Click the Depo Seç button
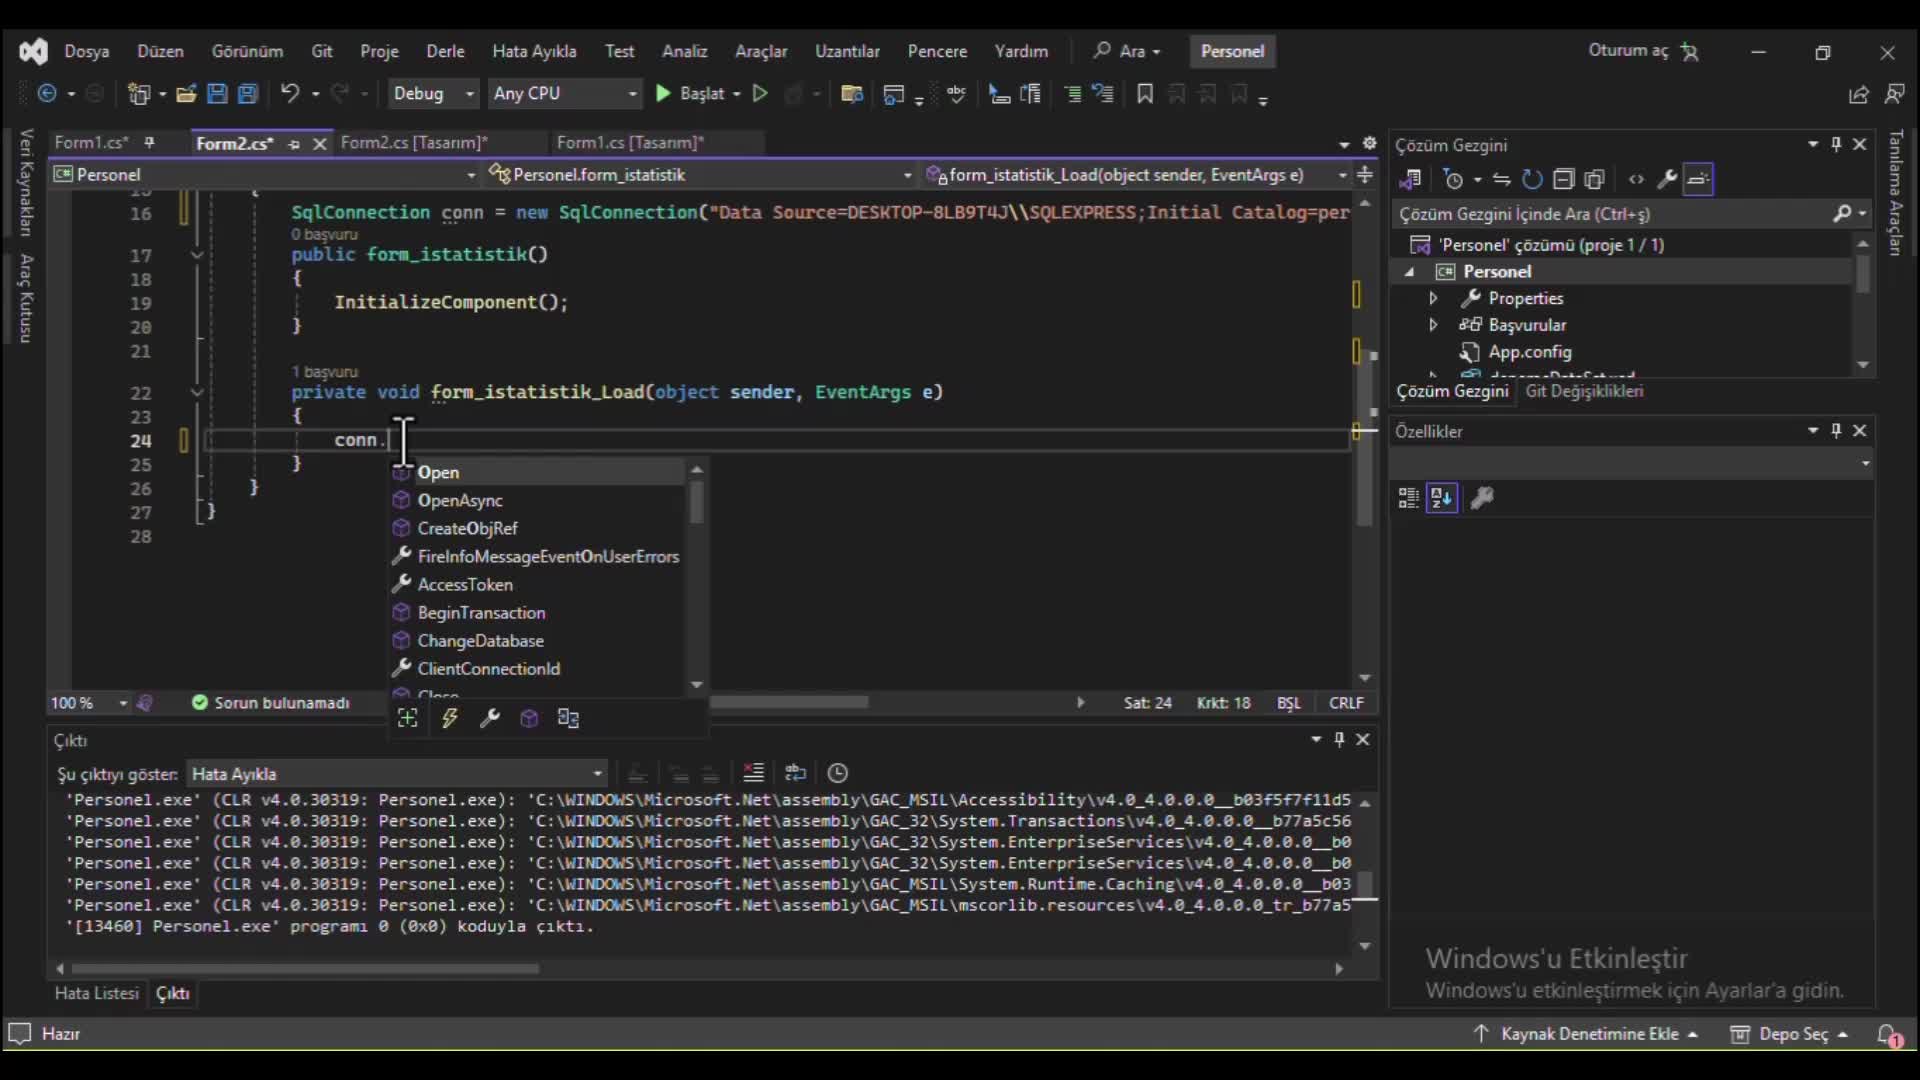Screen dimensions: 1920x1080 1789,1034
